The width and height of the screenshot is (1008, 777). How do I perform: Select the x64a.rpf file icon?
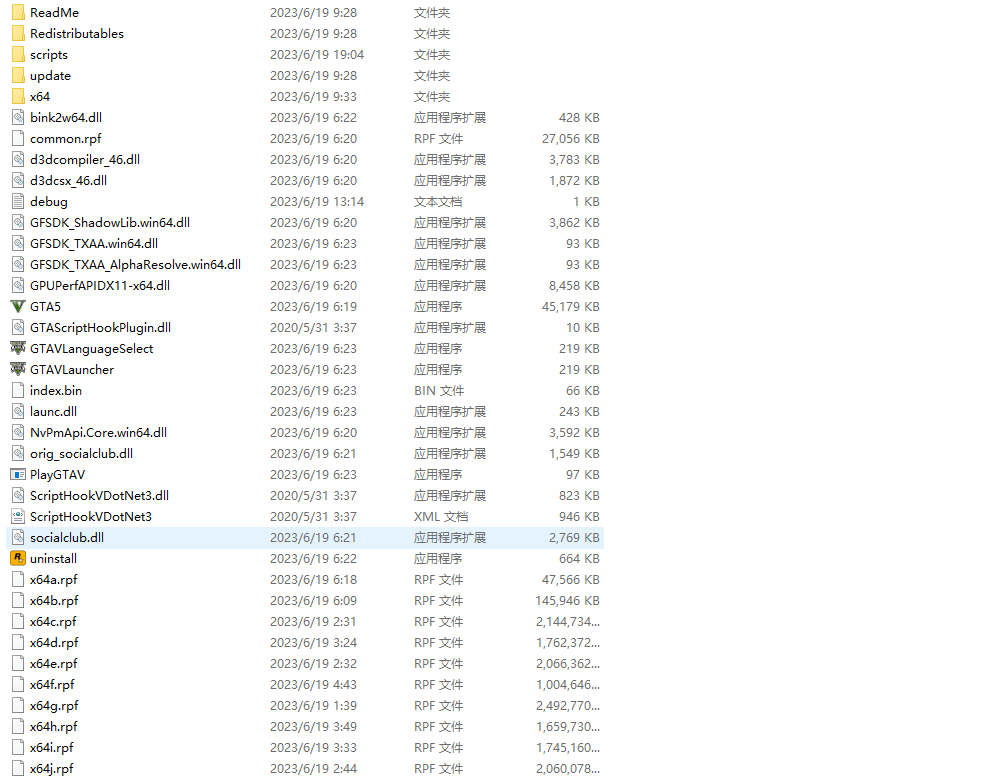(x=18, y=579)
